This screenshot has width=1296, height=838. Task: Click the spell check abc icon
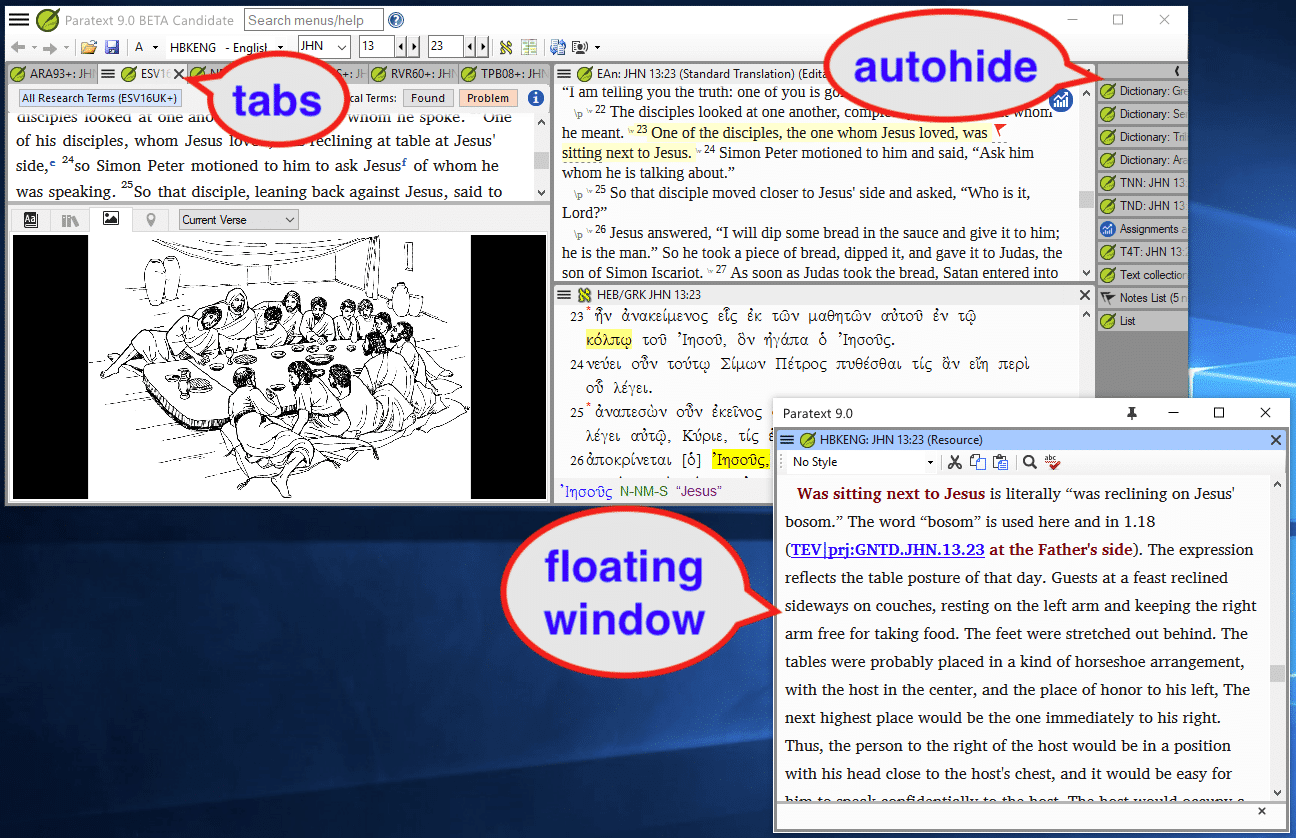pyautogui.click(x=1052, y=462)
